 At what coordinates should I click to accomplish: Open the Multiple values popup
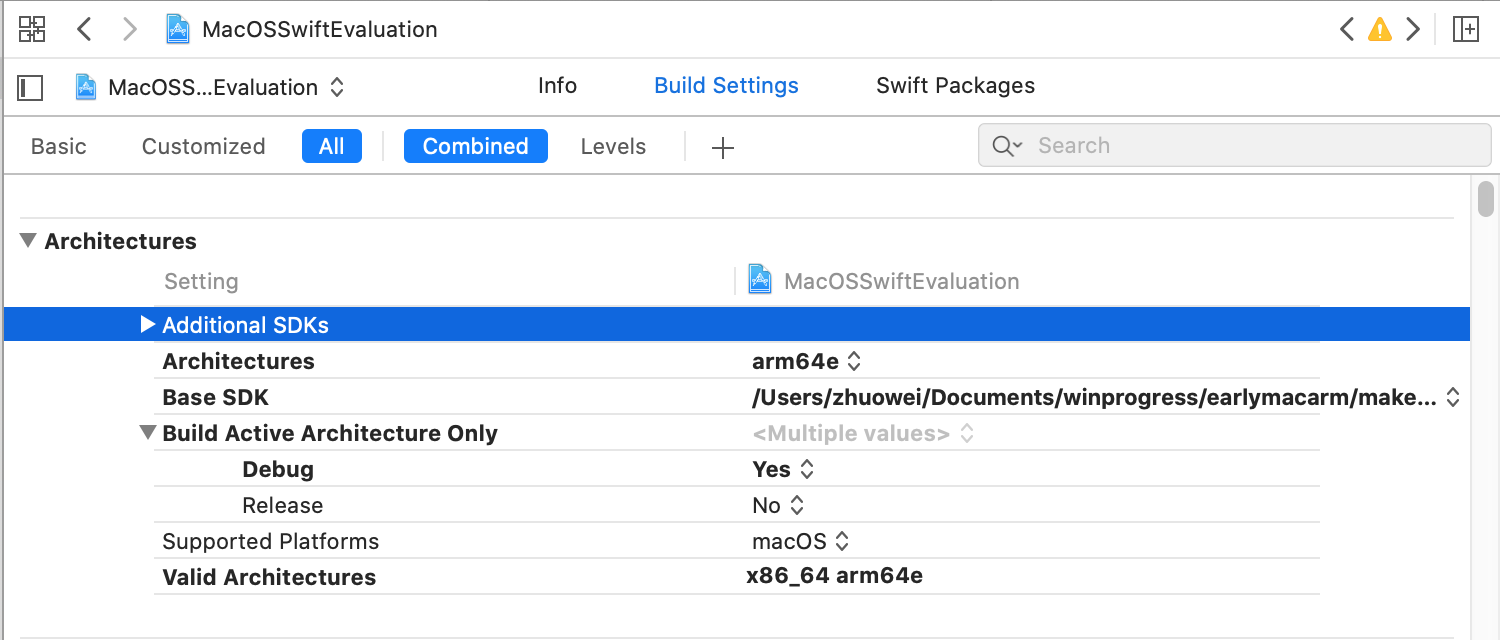tap(863, 433)
